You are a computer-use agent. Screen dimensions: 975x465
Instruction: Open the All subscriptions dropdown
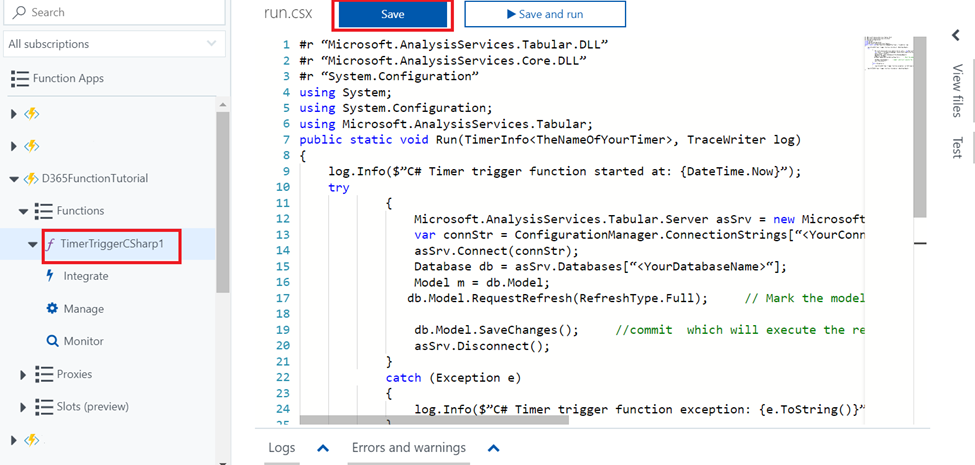tap(114, 44)
